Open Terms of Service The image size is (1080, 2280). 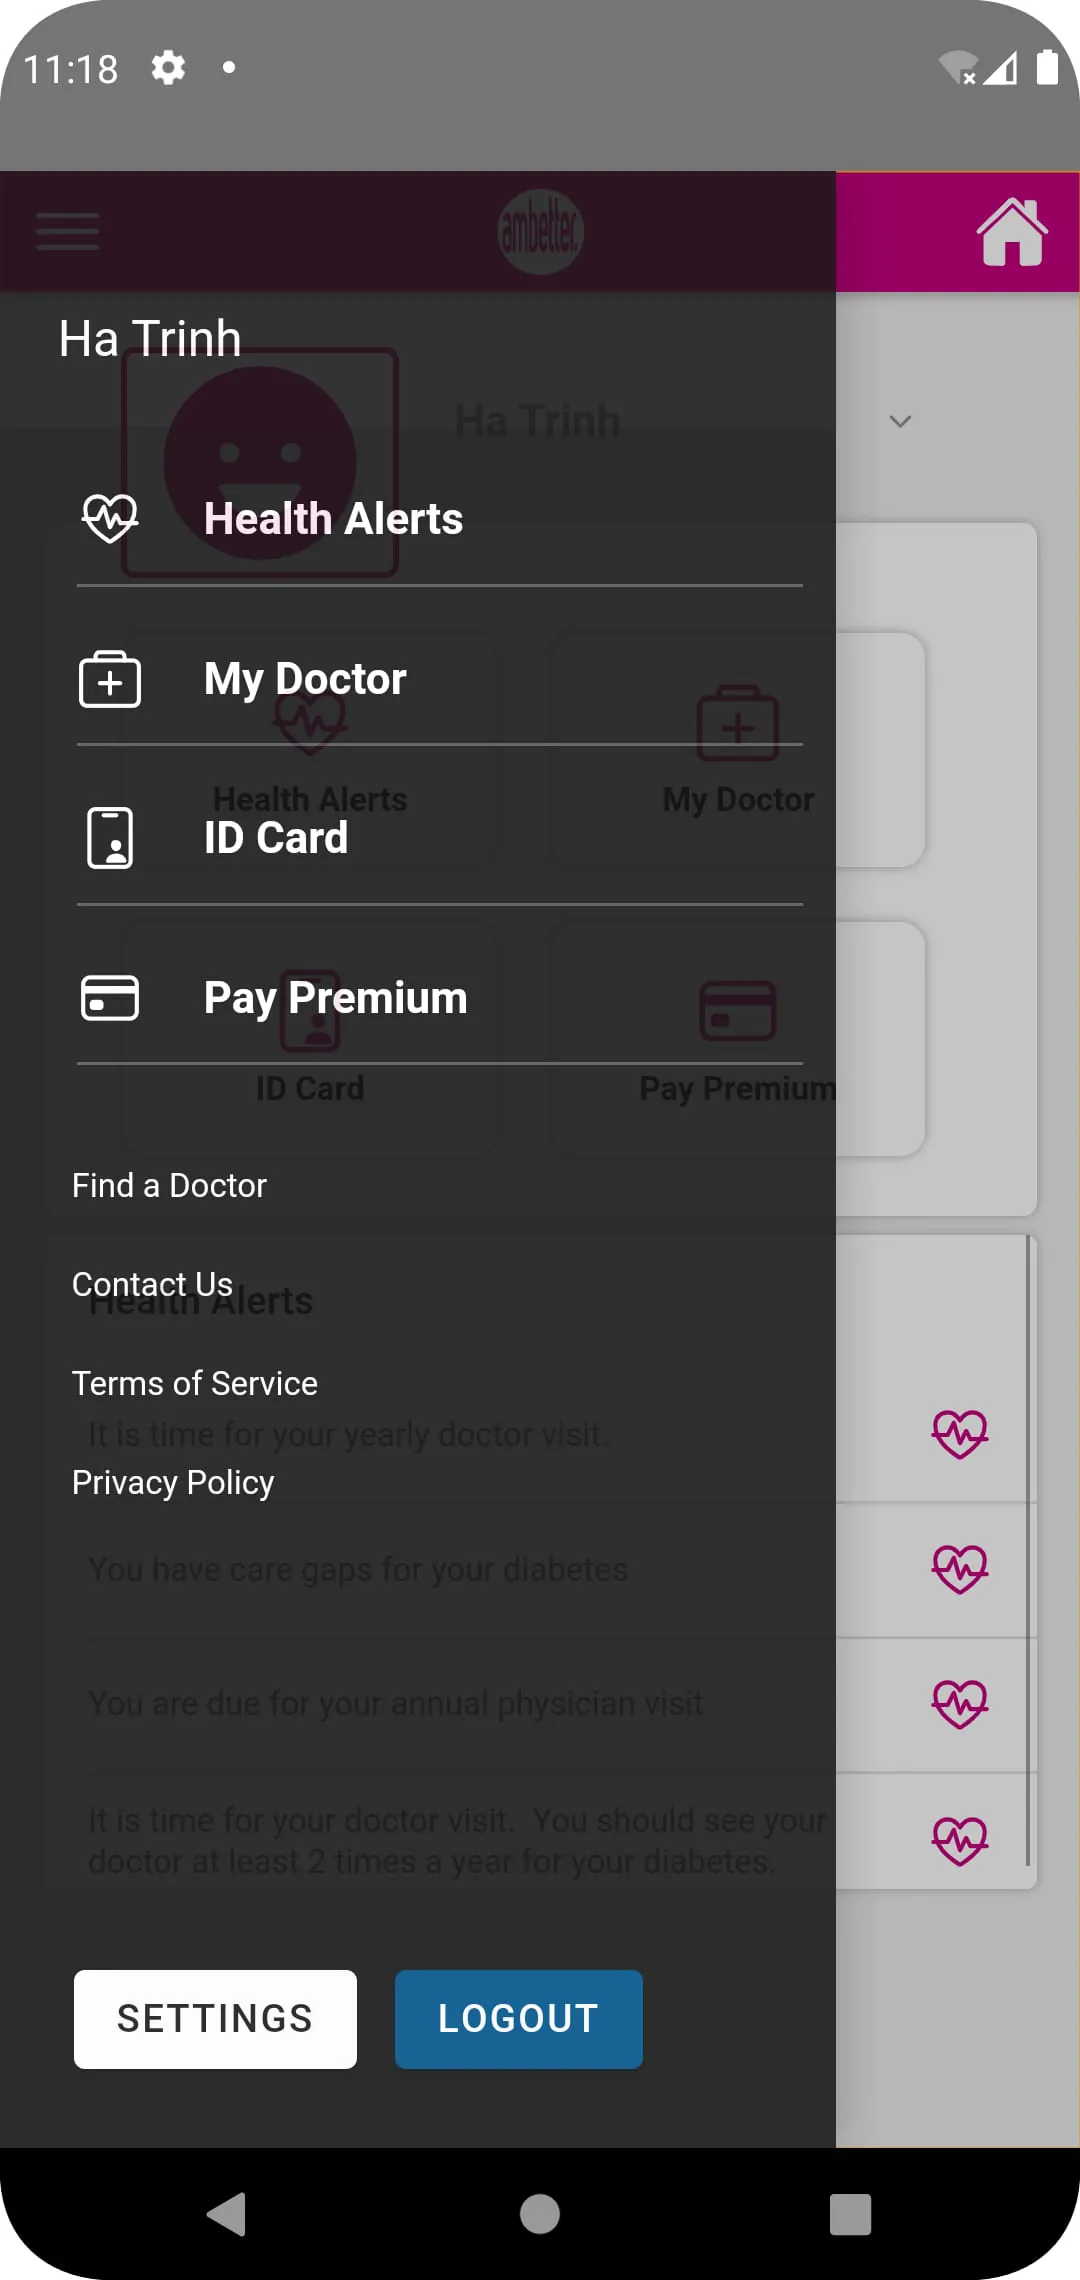pyautogui.click(x=194, y=1382)
